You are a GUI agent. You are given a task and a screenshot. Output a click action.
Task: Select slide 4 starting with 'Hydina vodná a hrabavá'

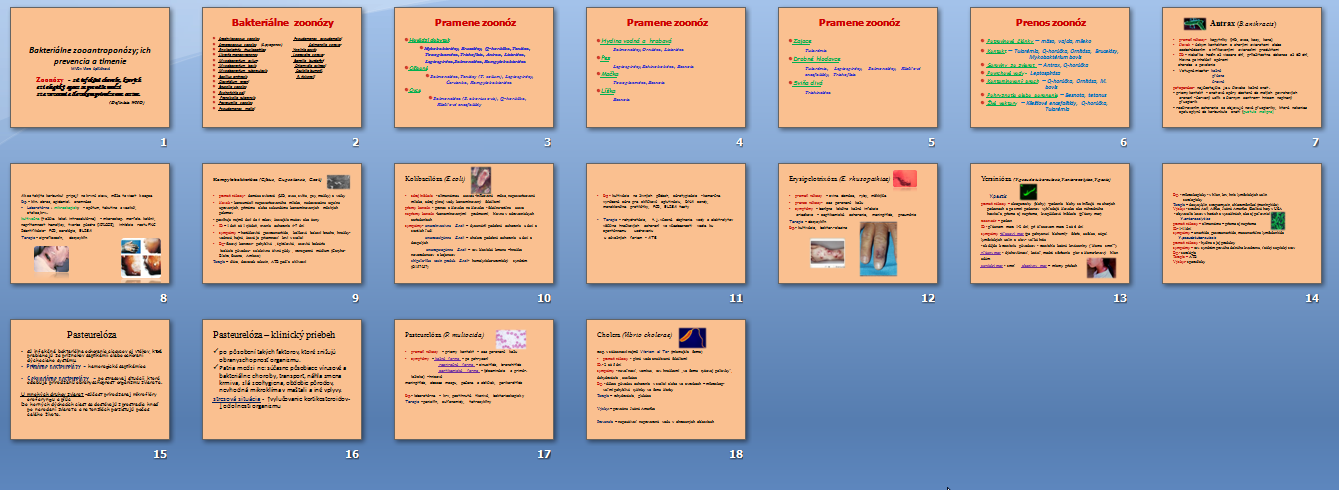(667, 67)
